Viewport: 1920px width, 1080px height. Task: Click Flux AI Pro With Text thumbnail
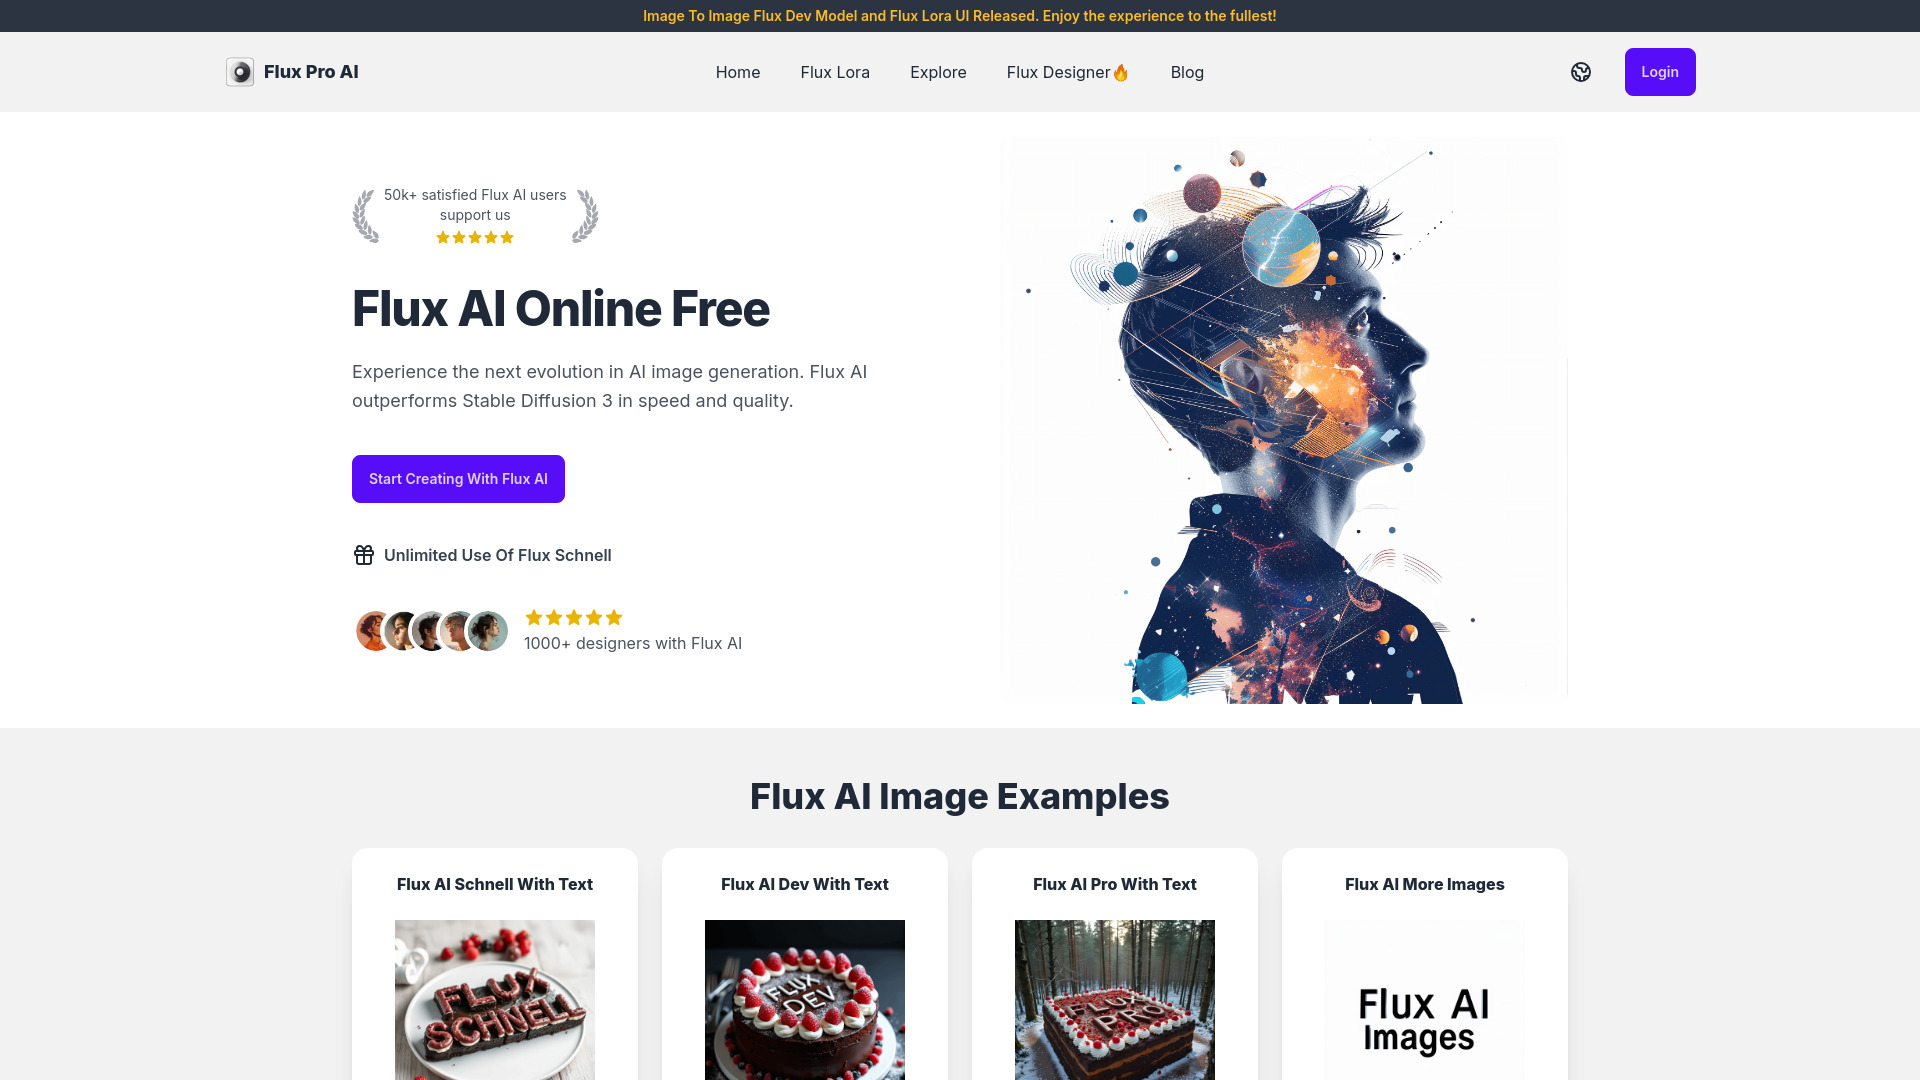[x=1114, y=1000]
